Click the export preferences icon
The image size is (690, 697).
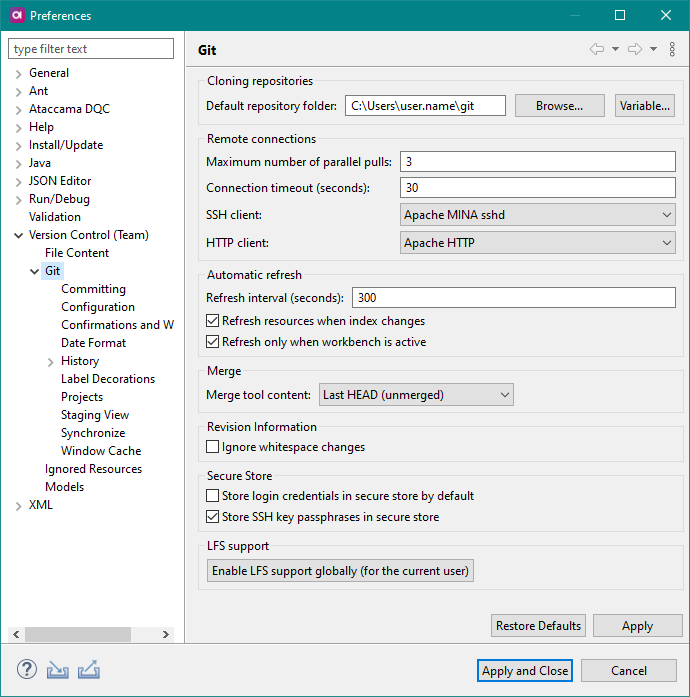point(88,670)
